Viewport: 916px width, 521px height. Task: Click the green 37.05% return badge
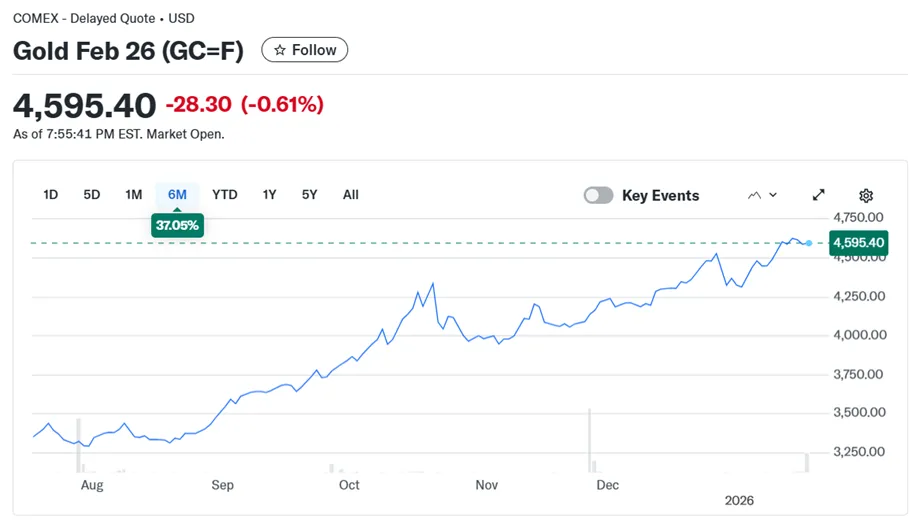[177, 225]
